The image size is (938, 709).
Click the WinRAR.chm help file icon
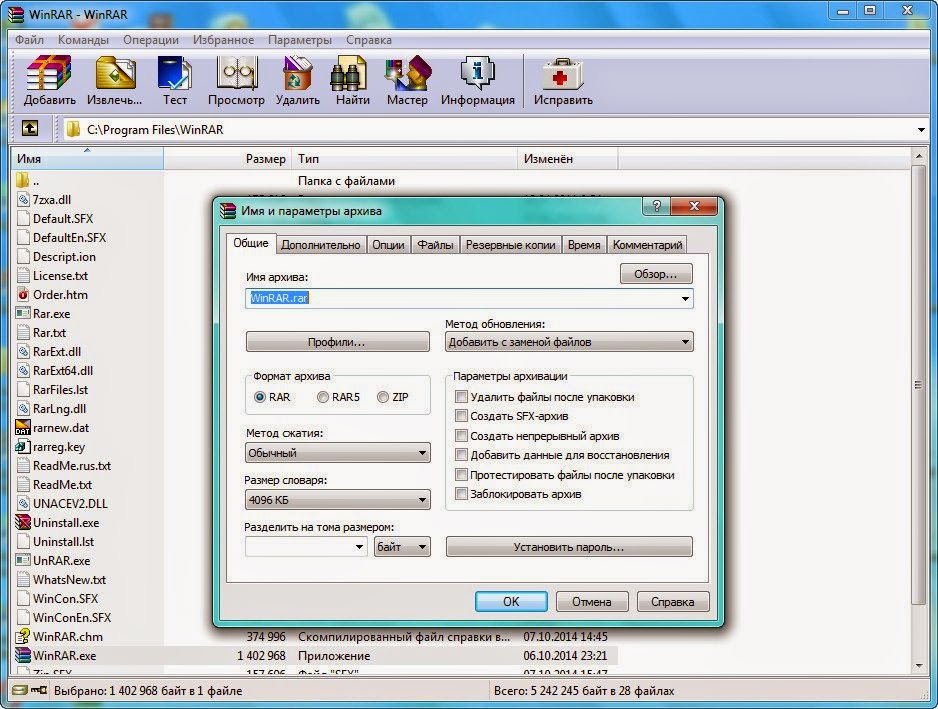(x=23, y=636)
